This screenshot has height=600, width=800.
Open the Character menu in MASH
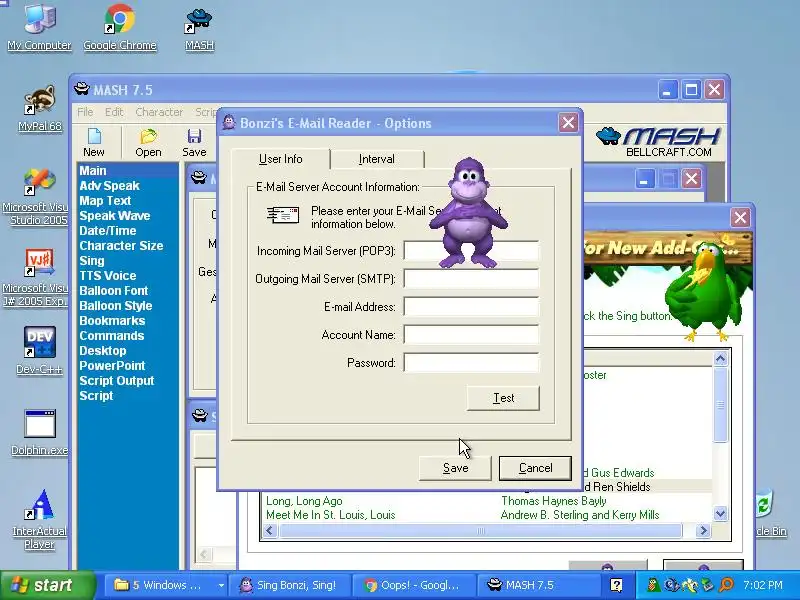pos(159,112)
